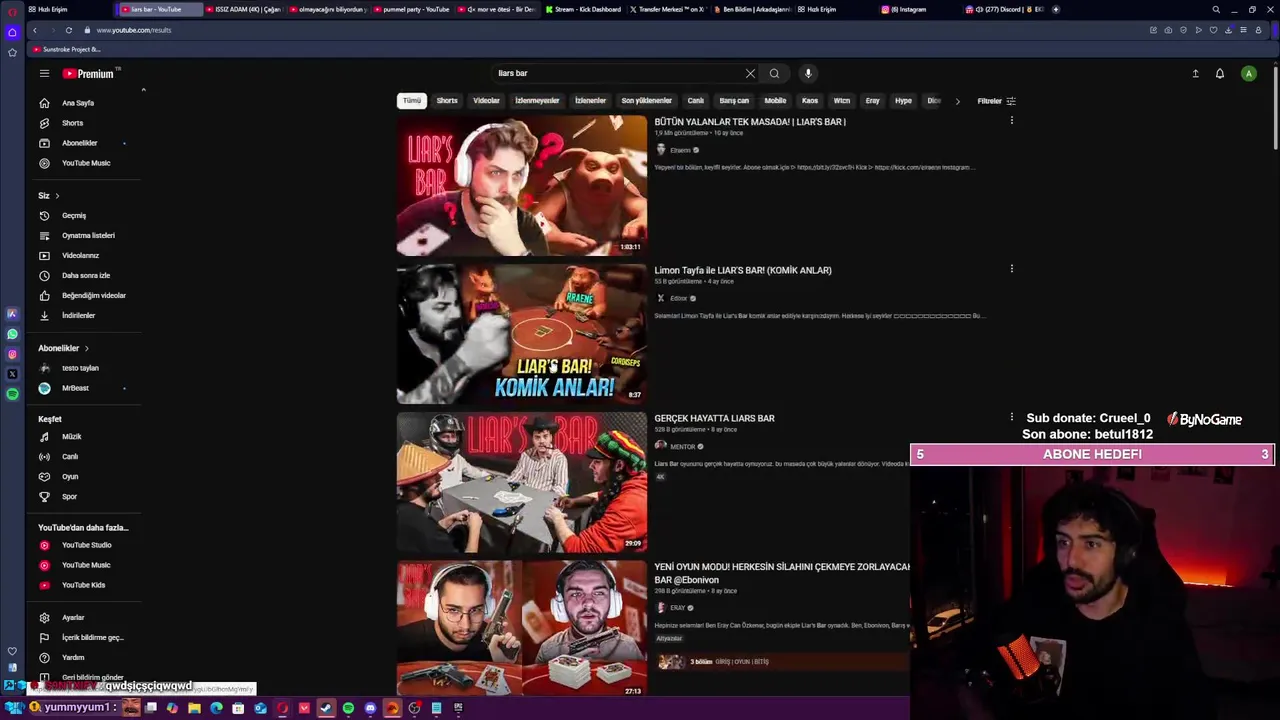Reload the page with browser refresh button
Image resolution: width=1280 pixels, height=720 pixels.
68,30
